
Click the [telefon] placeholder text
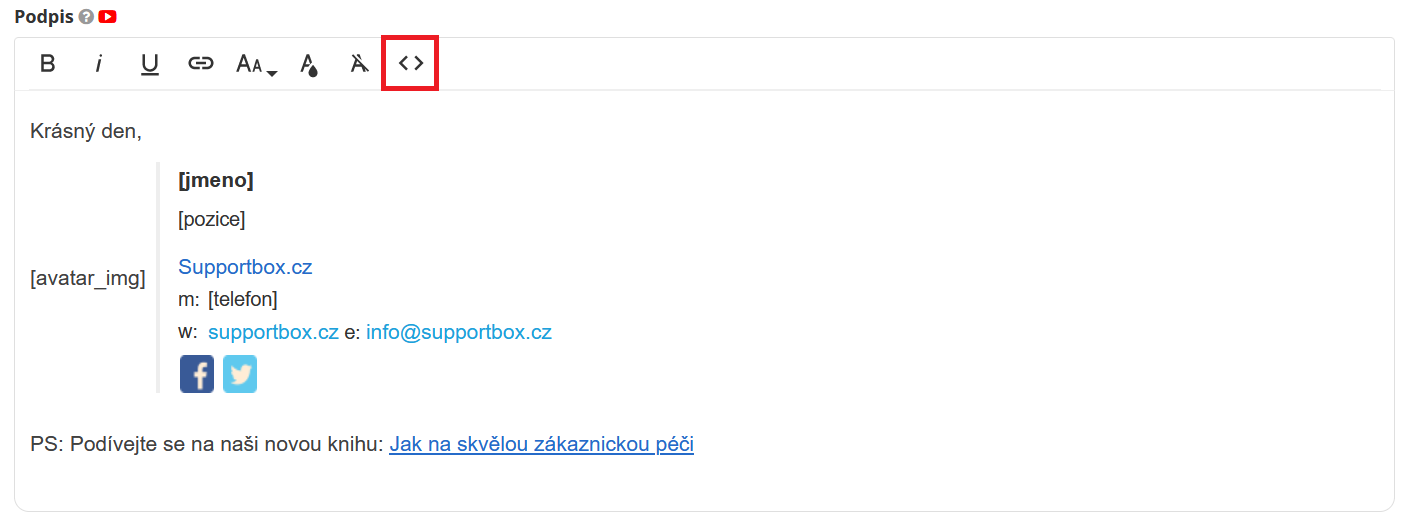[243, 299]
